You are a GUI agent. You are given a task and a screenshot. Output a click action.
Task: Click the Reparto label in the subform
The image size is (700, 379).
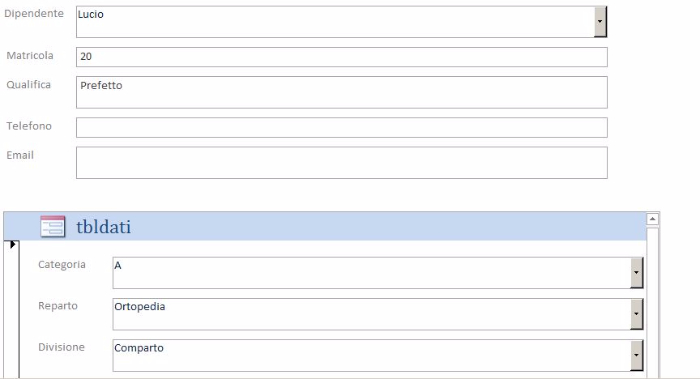(x=58, y=306)
